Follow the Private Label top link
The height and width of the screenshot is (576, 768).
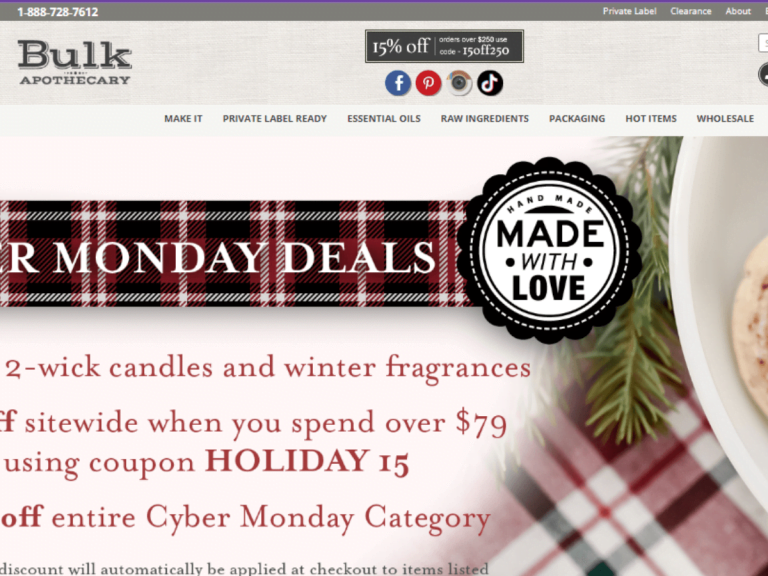coord(629,11)
